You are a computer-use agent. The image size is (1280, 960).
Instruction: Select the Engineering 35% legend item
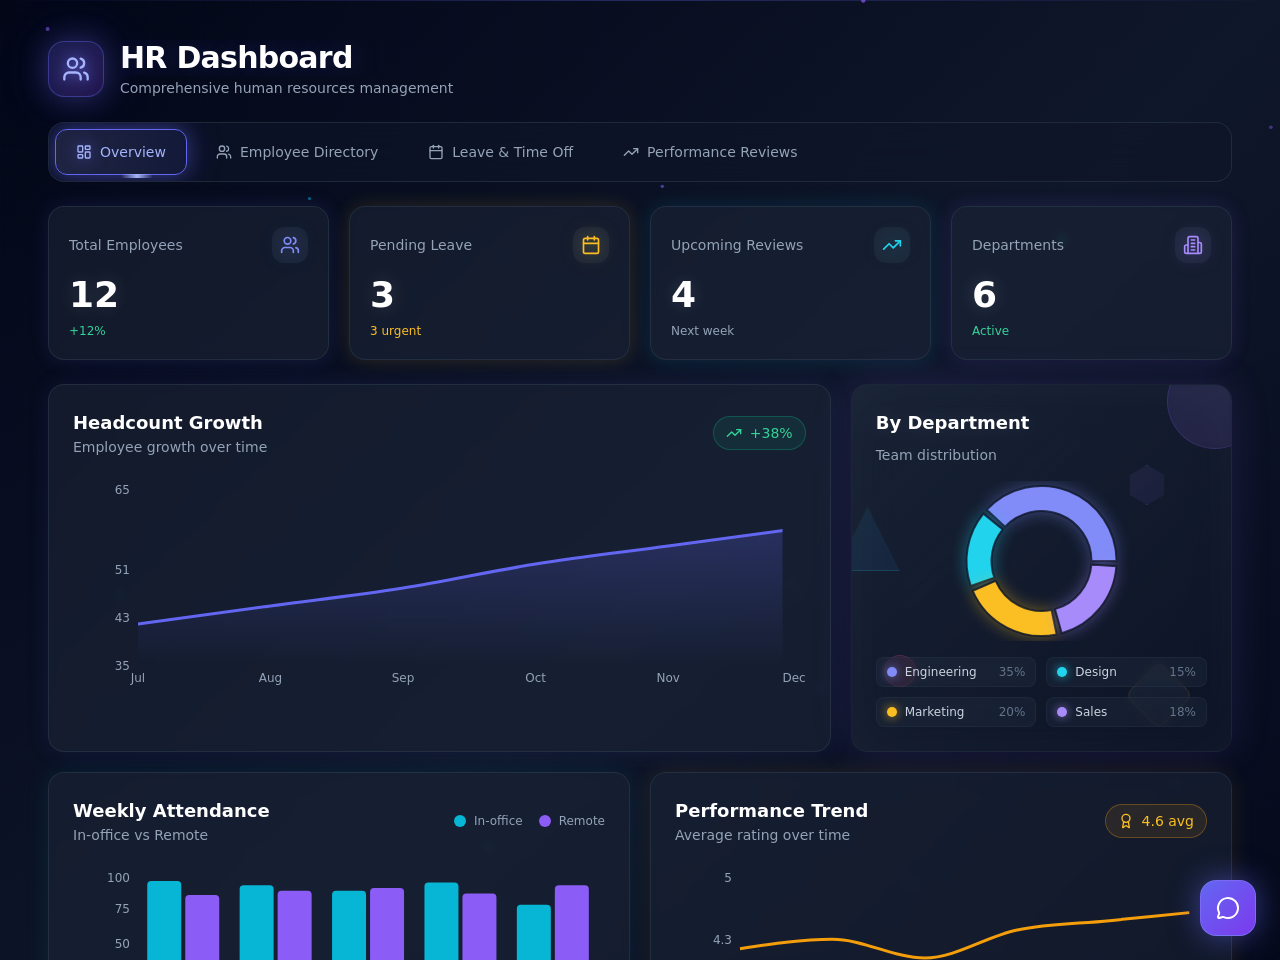pyautogui.click(x=956, y=672)
